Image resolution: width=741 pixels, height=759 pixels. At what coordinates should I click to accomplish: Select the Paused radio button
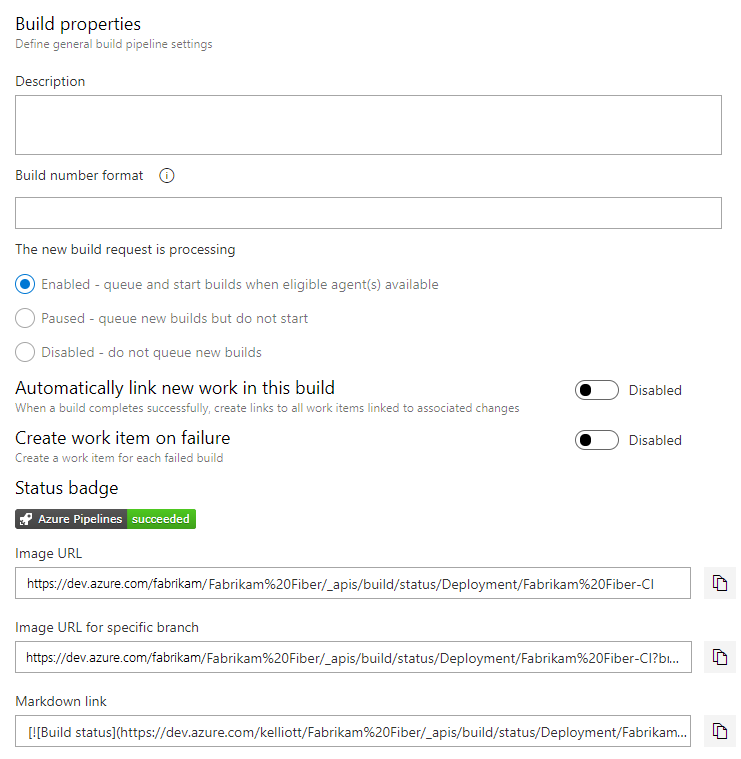click(x=26, y=318)
